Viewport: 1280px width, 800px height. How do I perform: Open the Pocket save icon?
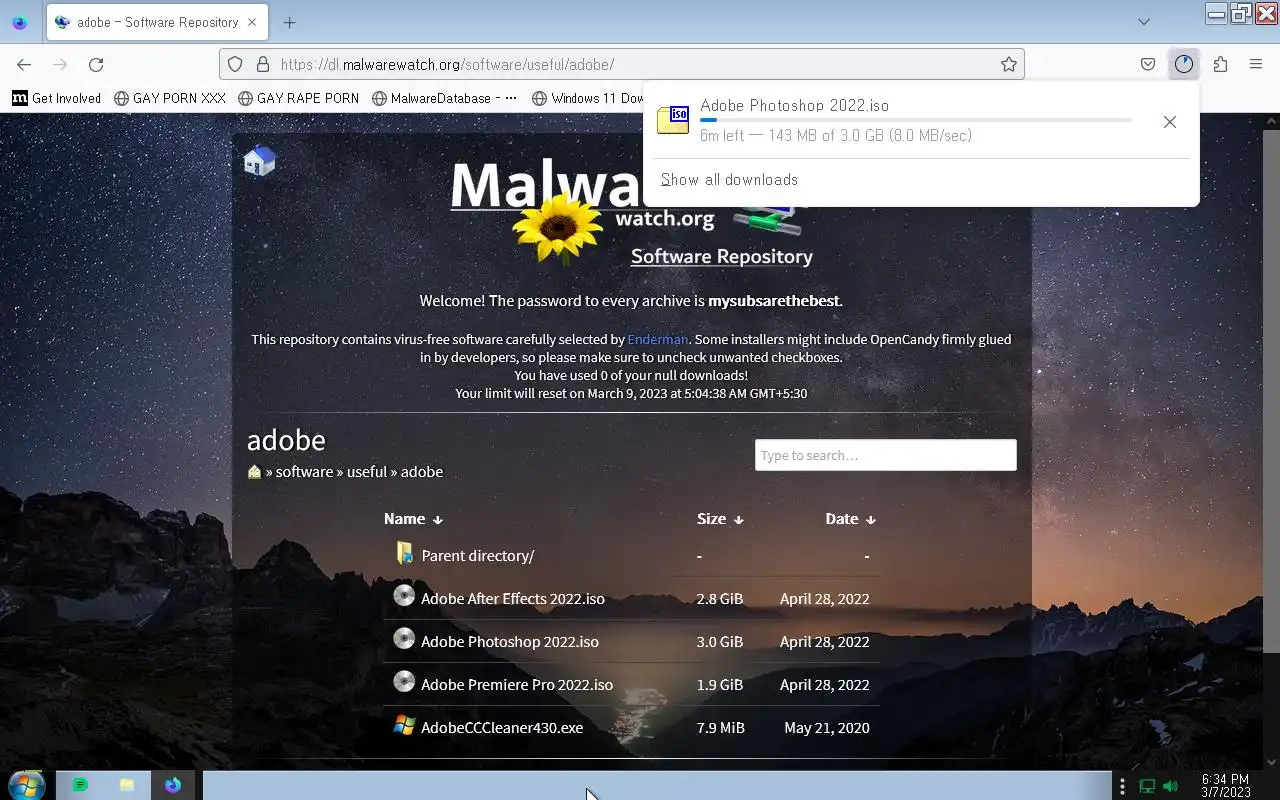pyautogui.click(x=1148, y=64)
